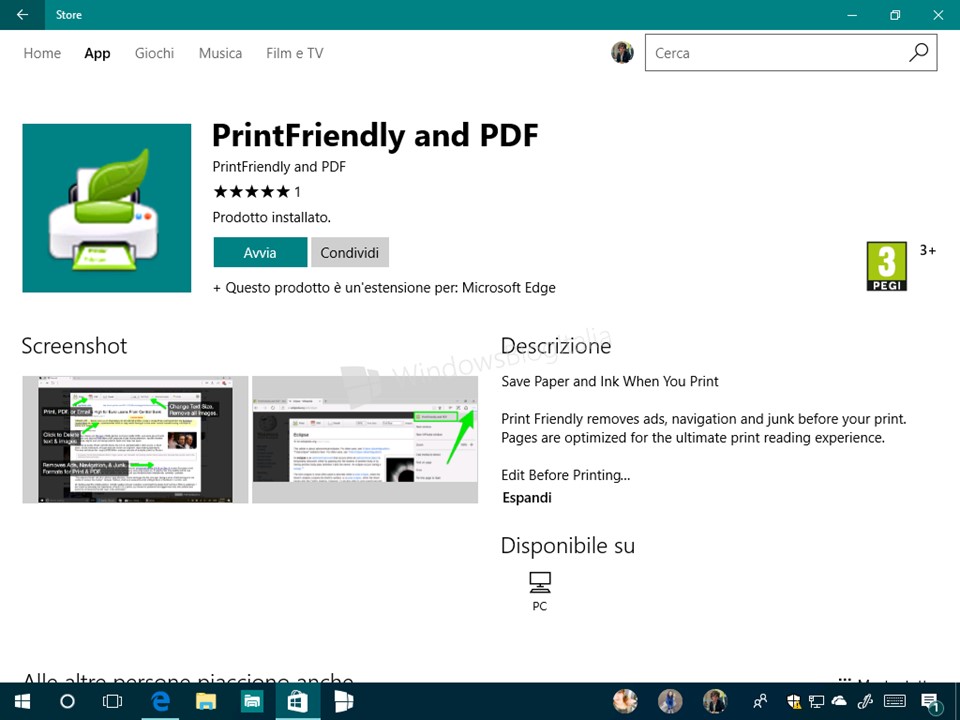
Task: Open the PrintFriendly and PDF publisher link
Action: click(x=279, y=167)
